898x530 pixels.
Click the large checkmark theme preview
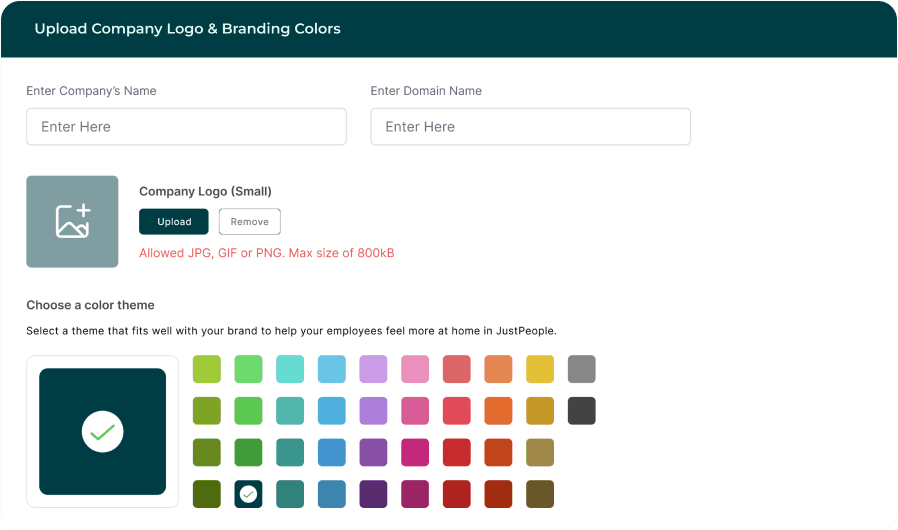102,431
